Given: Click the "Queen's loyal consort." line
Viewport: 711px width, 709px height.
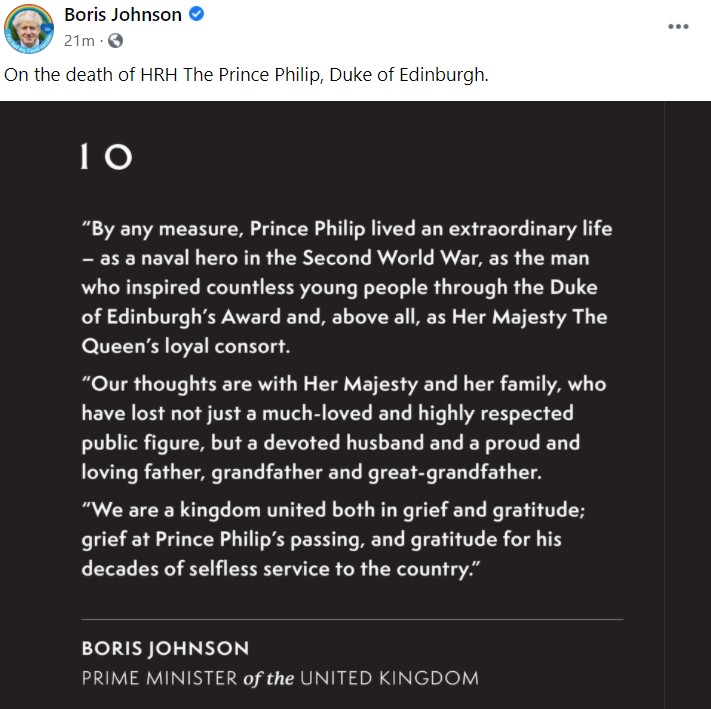Looking at the screenshot, I should [x=185, y=346].
